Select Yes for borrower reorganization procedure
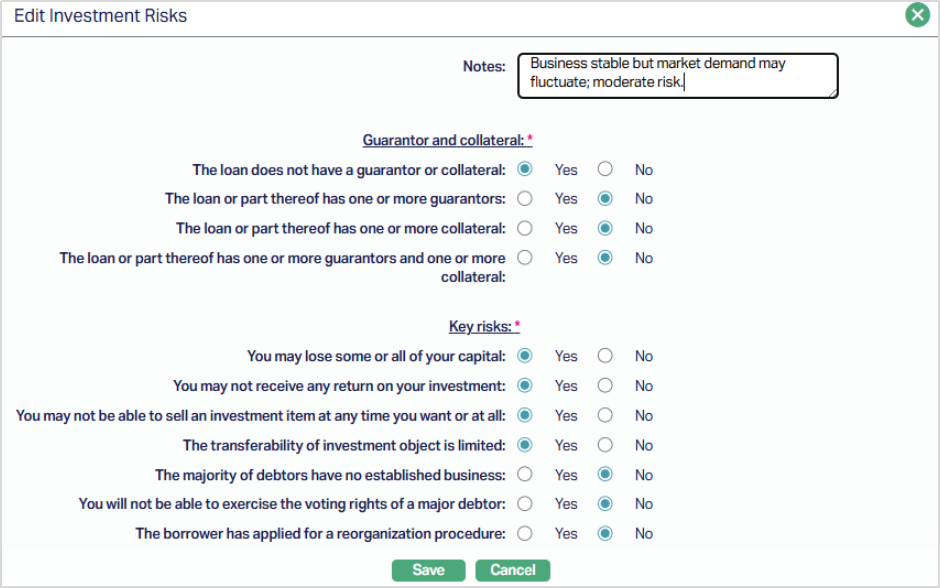Image resolution: width=940 pixels, height=588 pixels. coord(525,534)
